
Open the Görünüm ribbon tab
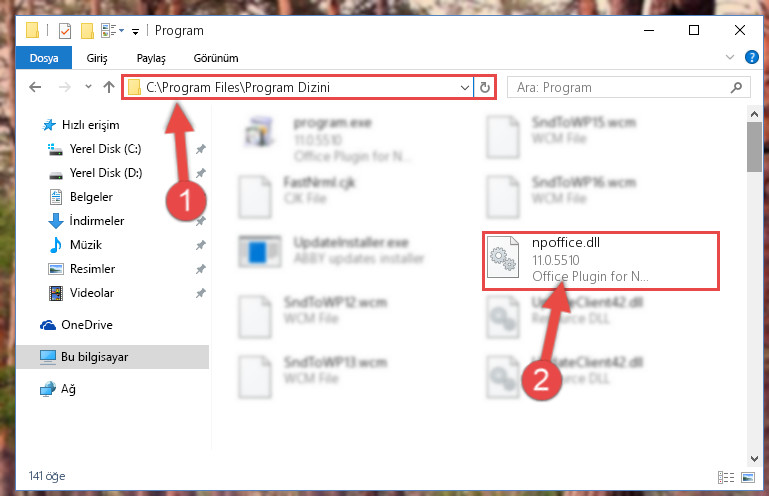[216, 58]
